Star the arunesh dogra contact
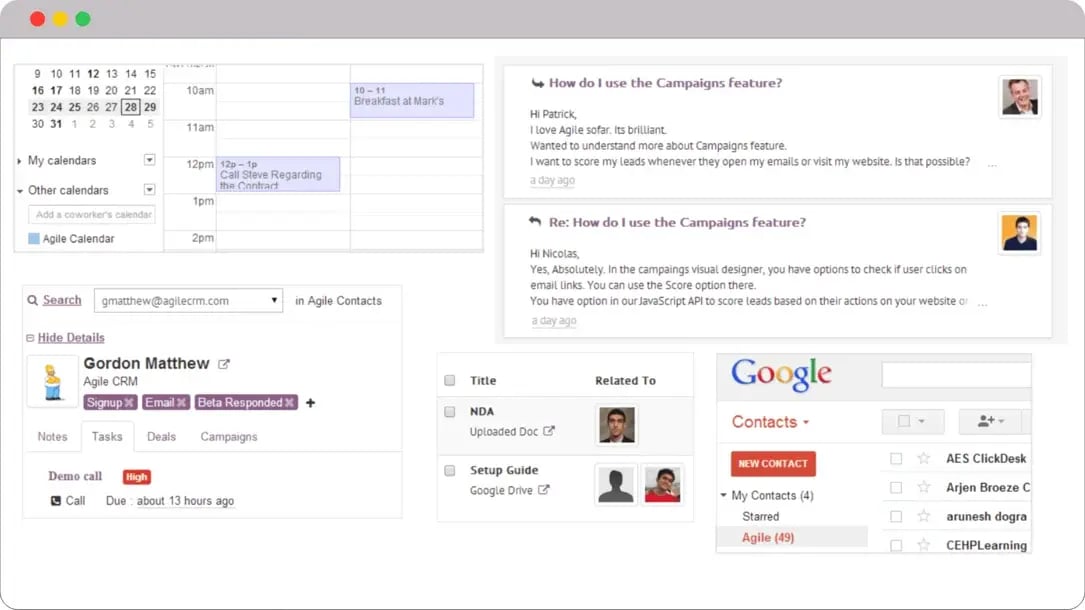 924,516
